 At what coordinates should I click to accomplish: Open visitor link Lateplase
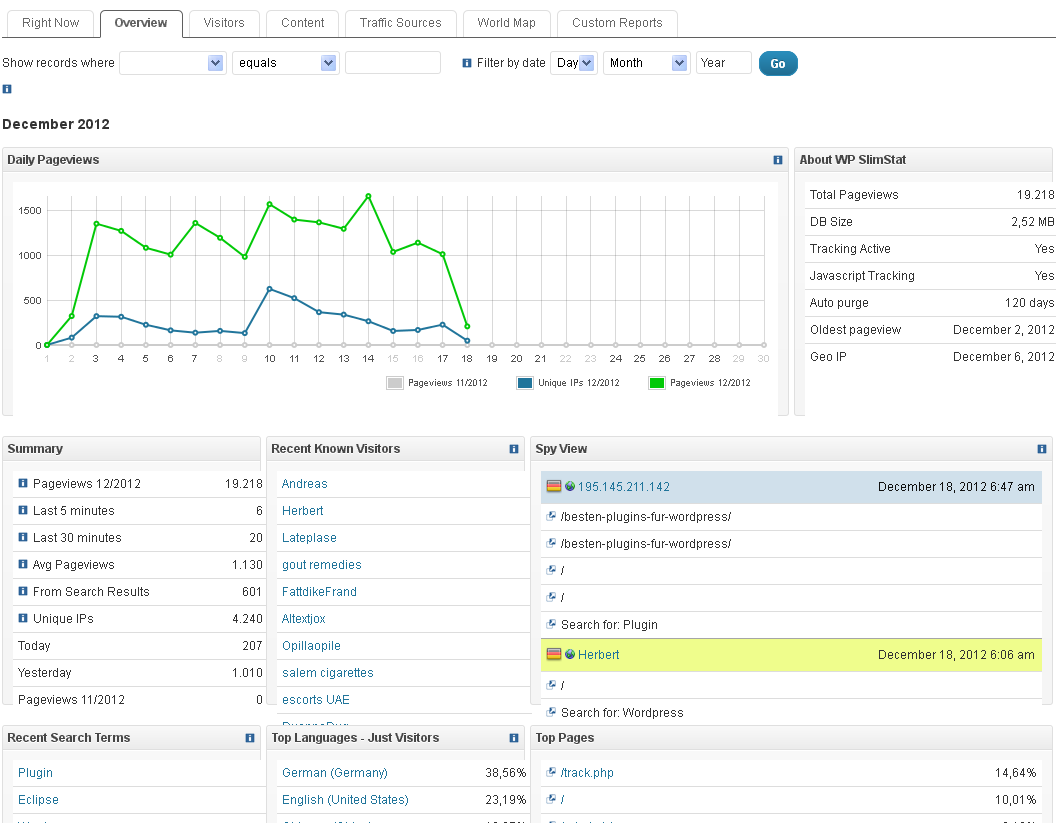pos(309,537)
